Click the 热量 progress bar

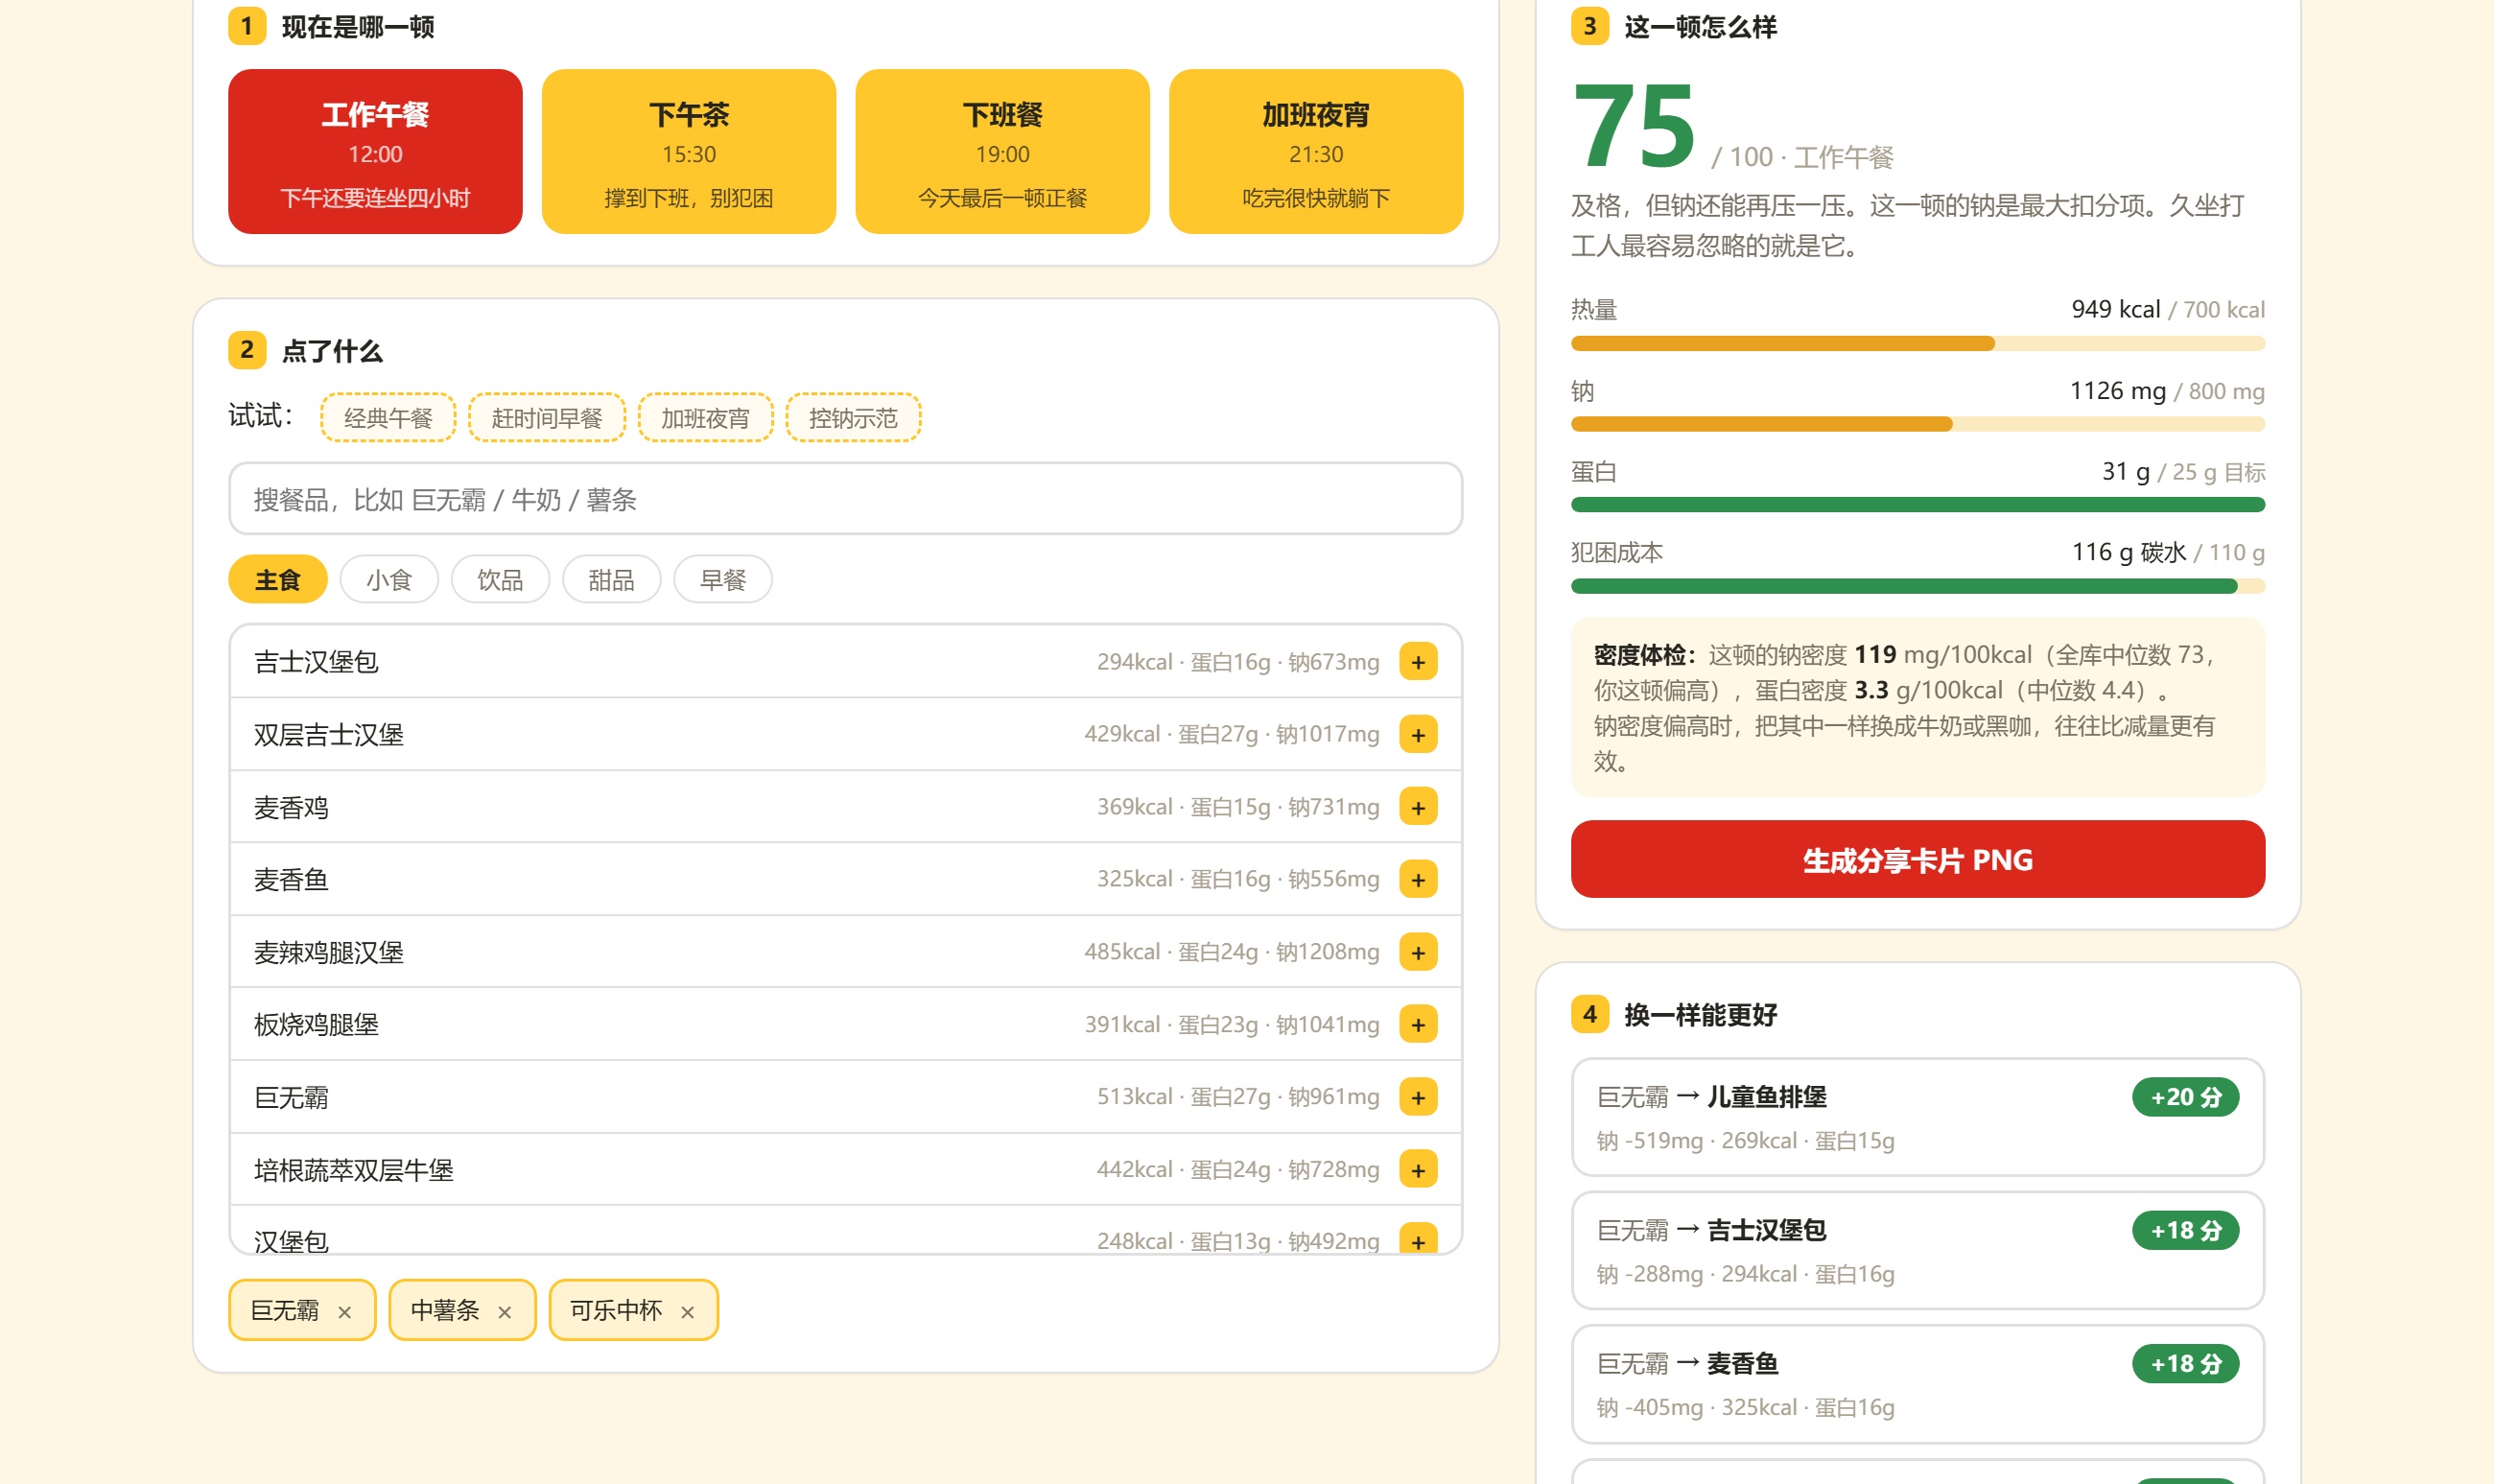[1918, 344]
